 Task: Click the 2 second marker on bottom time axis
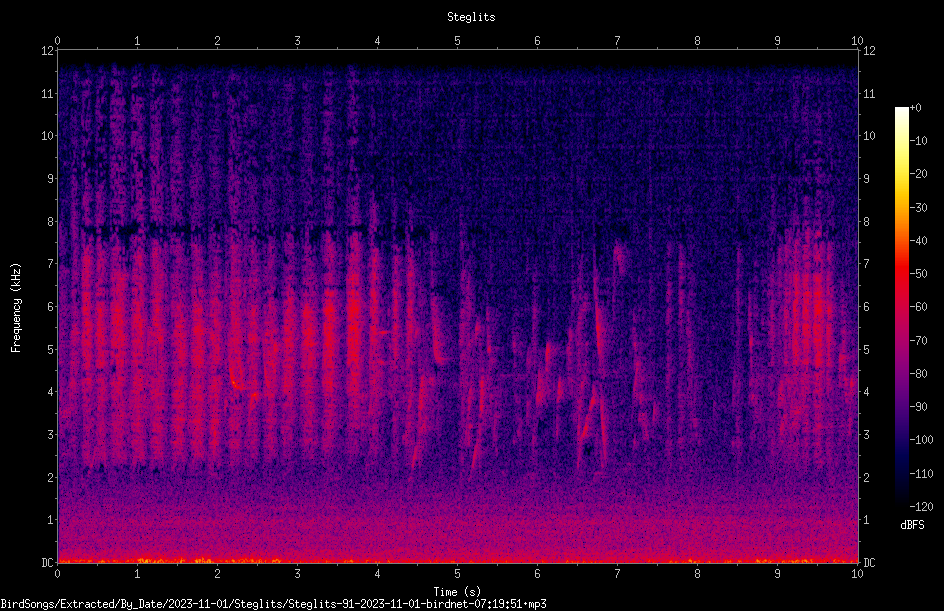coord(217,574)
